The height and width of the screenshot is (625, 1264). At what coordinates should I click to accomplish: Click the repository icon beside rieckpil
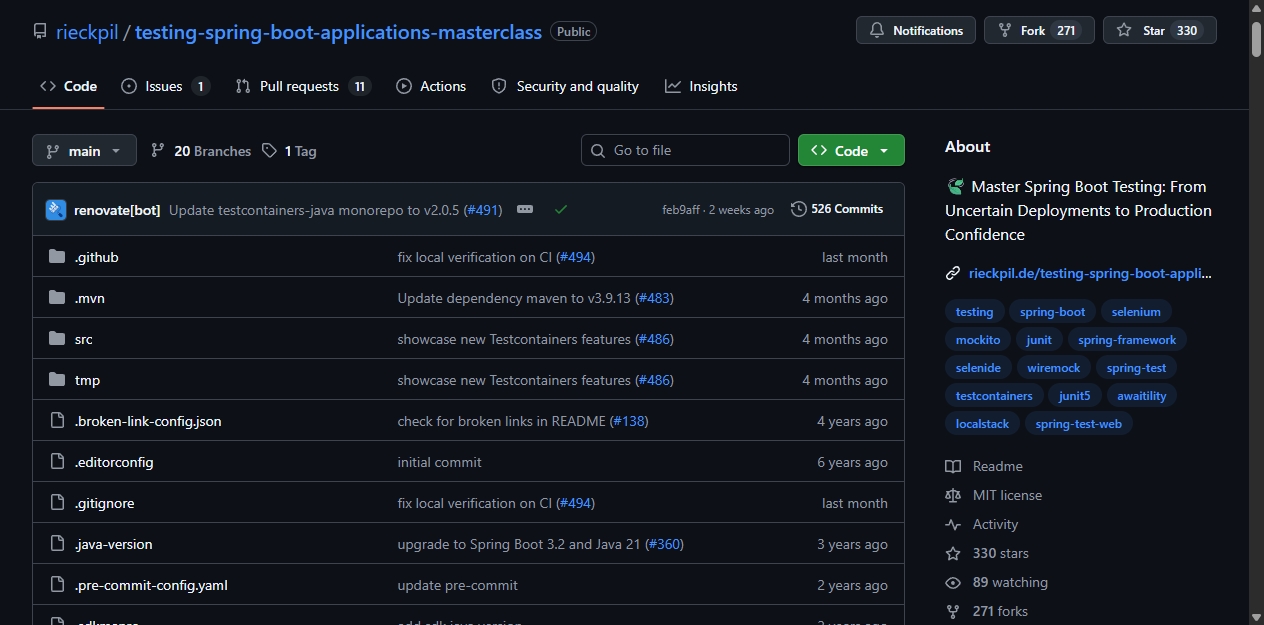click(39, 31)
